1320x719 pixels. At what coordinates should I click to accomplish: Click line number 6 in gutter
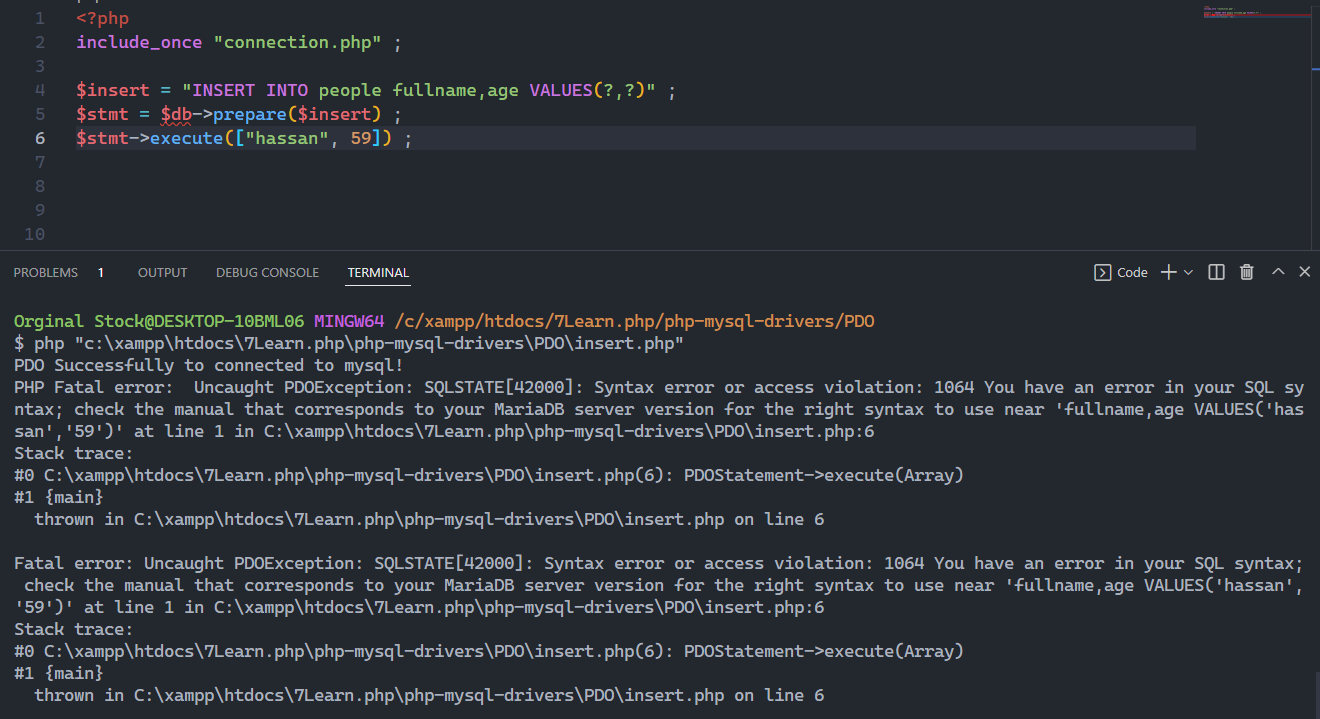point(40,138)
